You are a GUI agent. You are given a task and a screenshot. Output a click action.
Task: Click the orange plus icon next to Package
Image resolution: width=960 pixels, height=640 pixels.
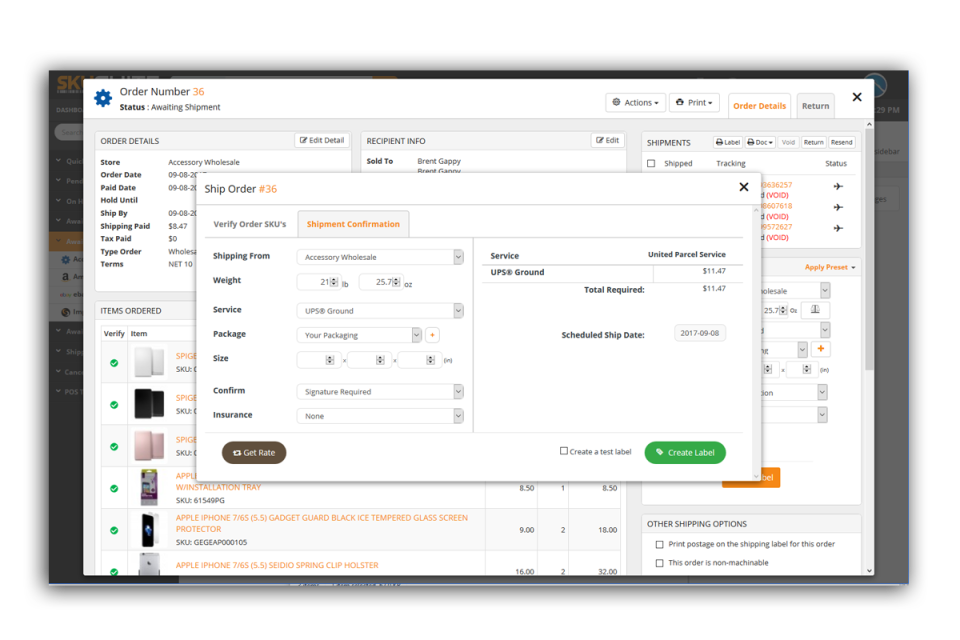[x=431, y=335]
